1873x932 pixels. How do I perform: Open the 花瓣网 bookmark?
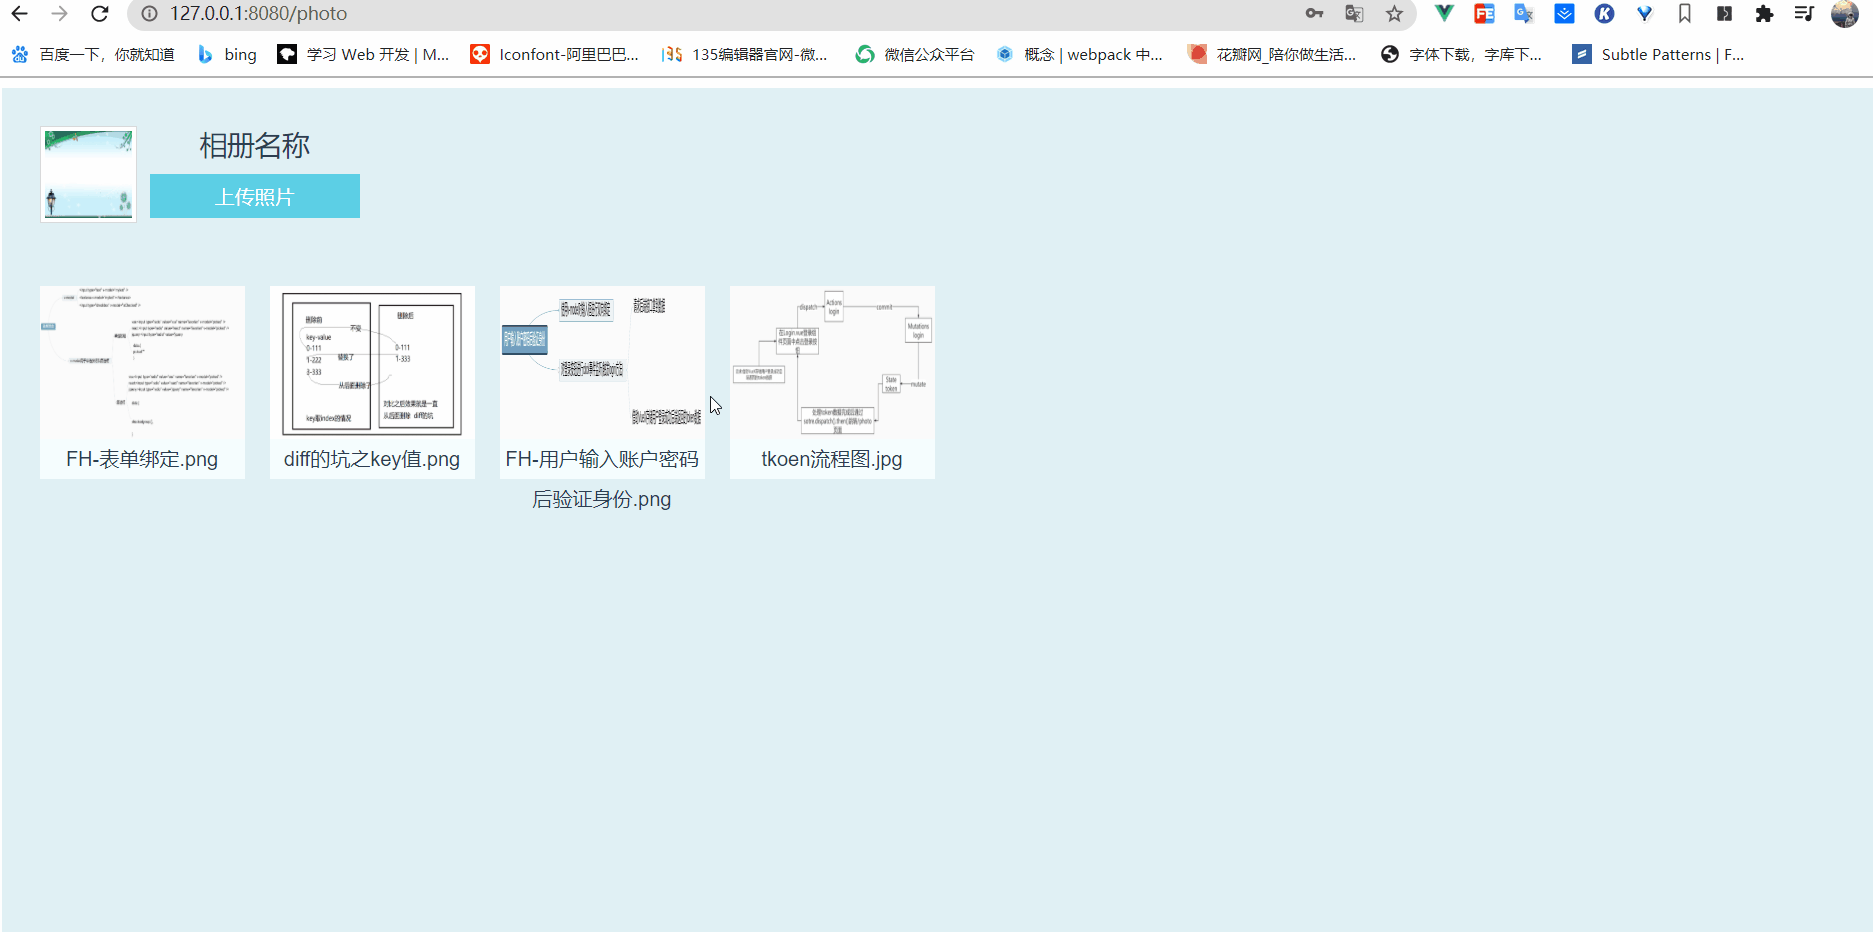pyautogui.click(x=1272, y=54)
